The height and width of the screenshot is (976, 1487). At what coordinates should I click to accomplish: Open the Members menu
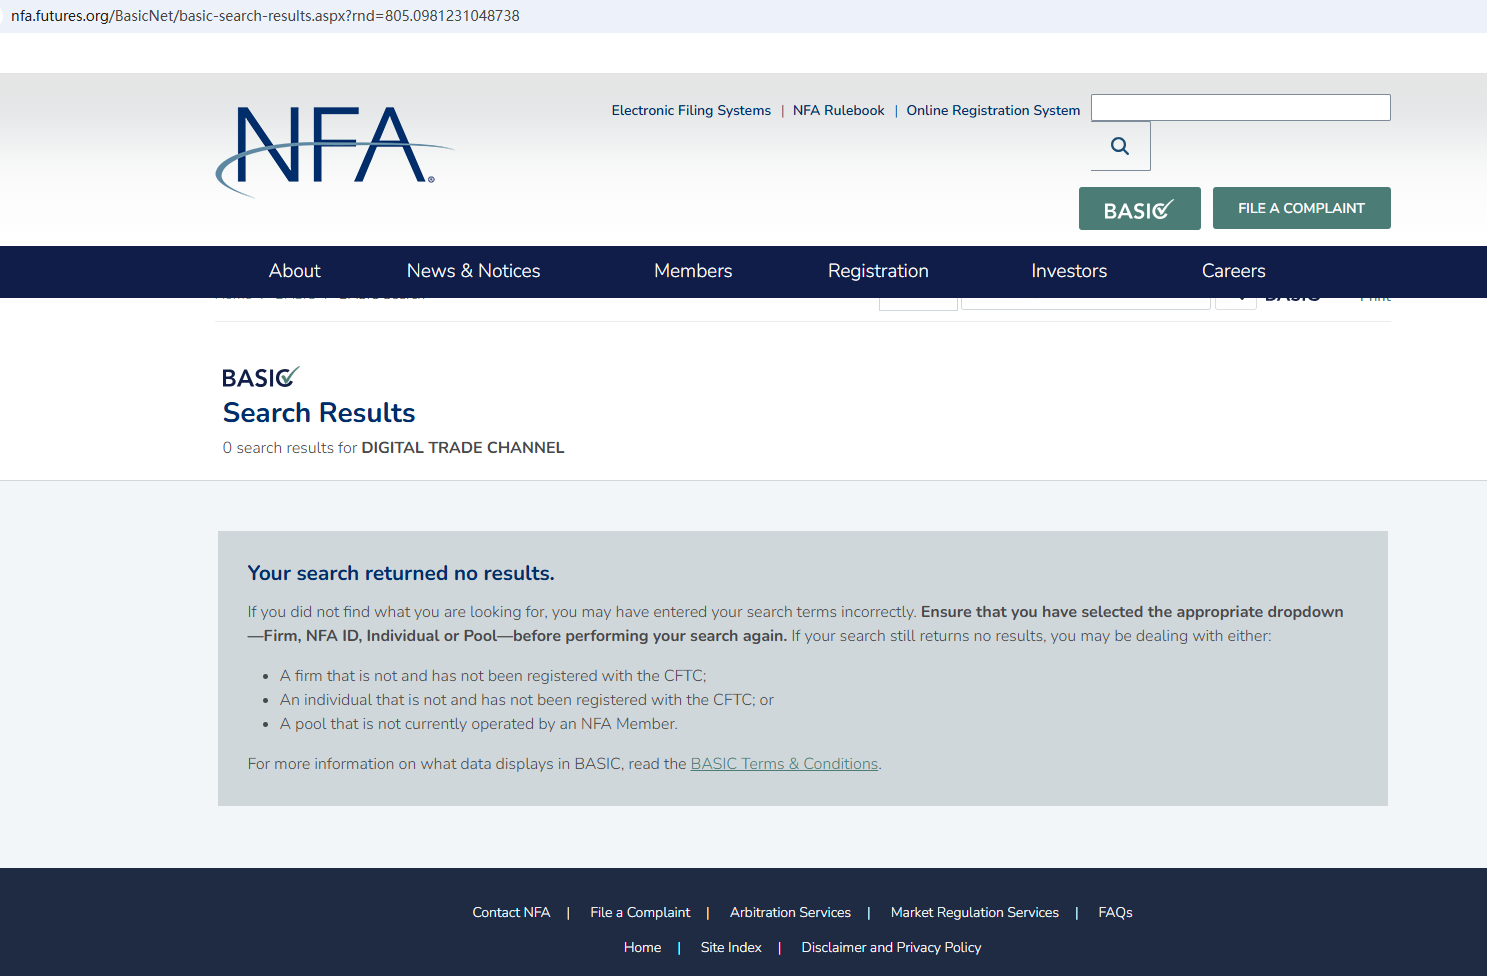click(x=693, y=271)
